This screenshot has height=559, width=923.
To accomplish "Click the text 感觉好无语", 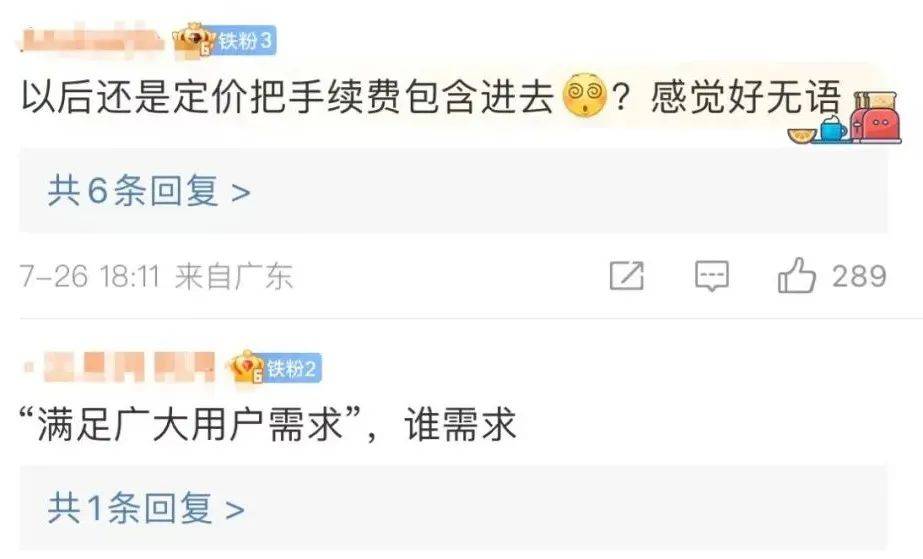I will pos(746,97).
